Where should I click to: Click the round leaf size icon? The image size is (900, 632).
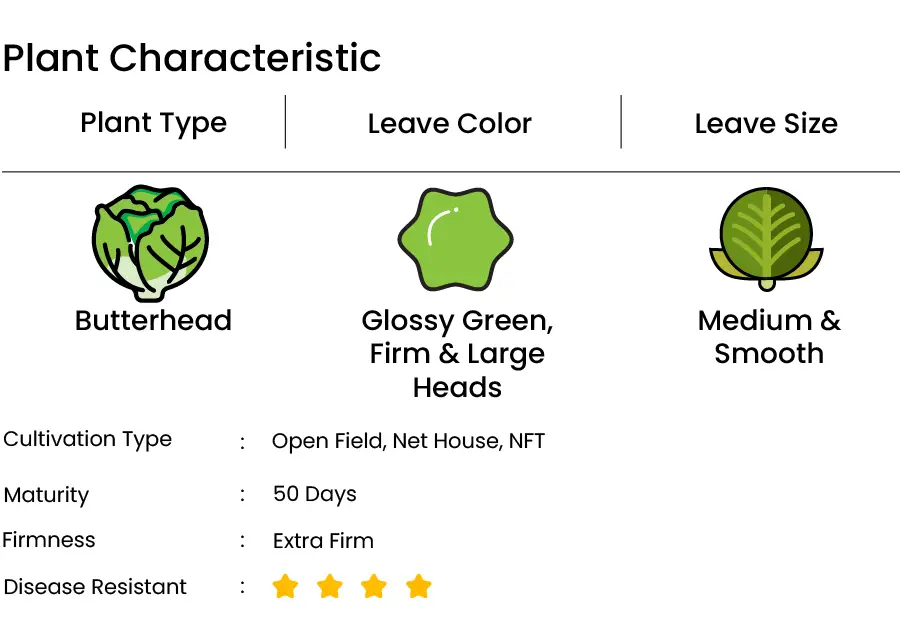pos(766,238)
